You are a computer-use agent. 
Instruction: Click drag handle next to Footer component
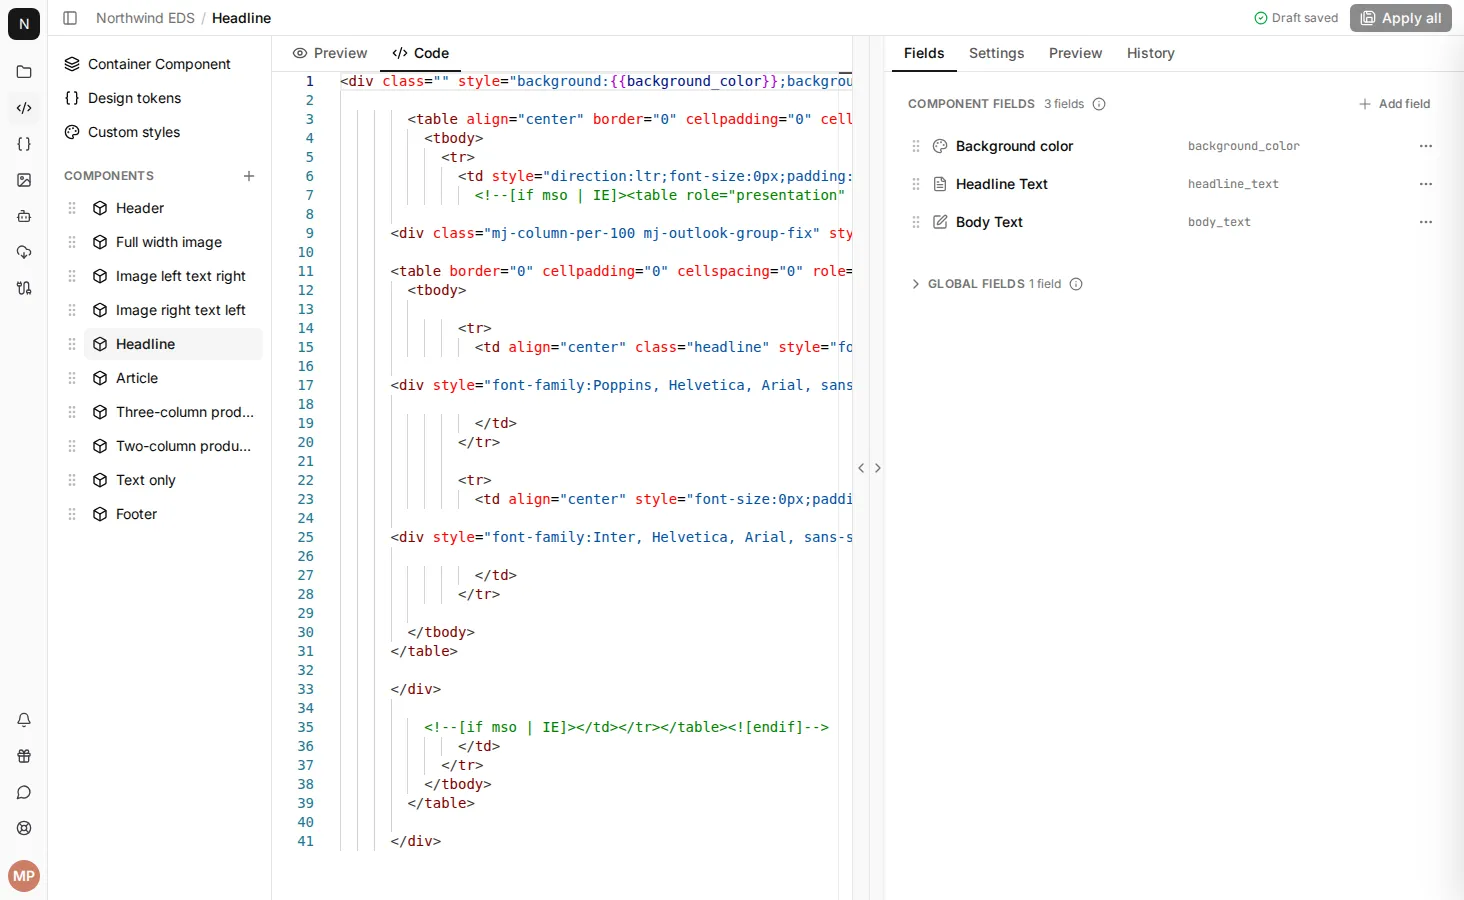[72, 514]
